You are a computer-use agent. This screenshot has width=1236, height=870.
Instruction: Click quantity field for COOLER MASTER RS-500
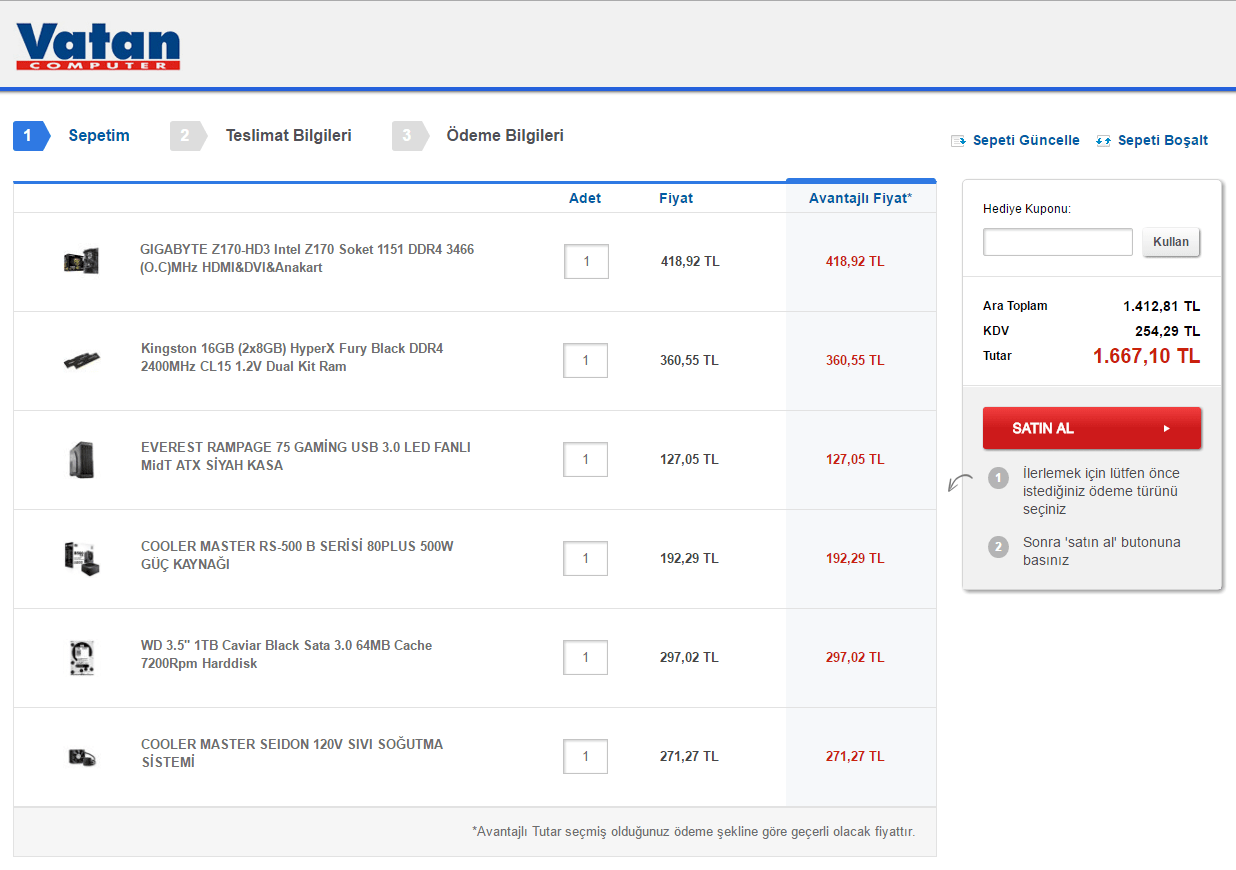(x=586, y=558)
